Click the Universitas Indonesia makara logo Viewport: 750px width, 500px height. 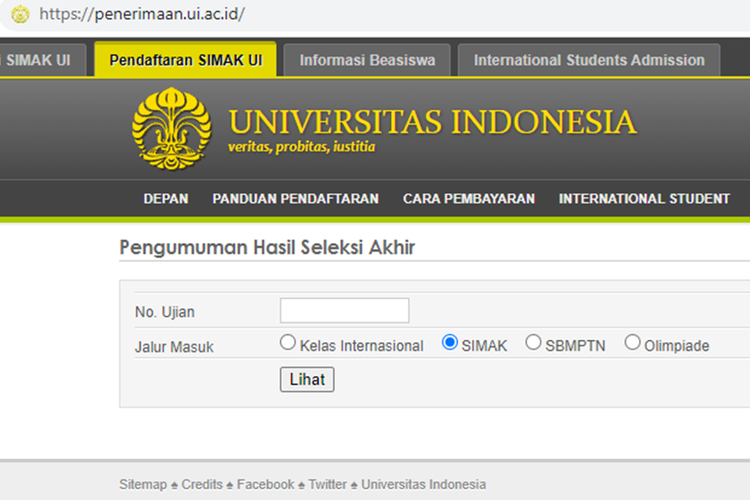(171, 127)
